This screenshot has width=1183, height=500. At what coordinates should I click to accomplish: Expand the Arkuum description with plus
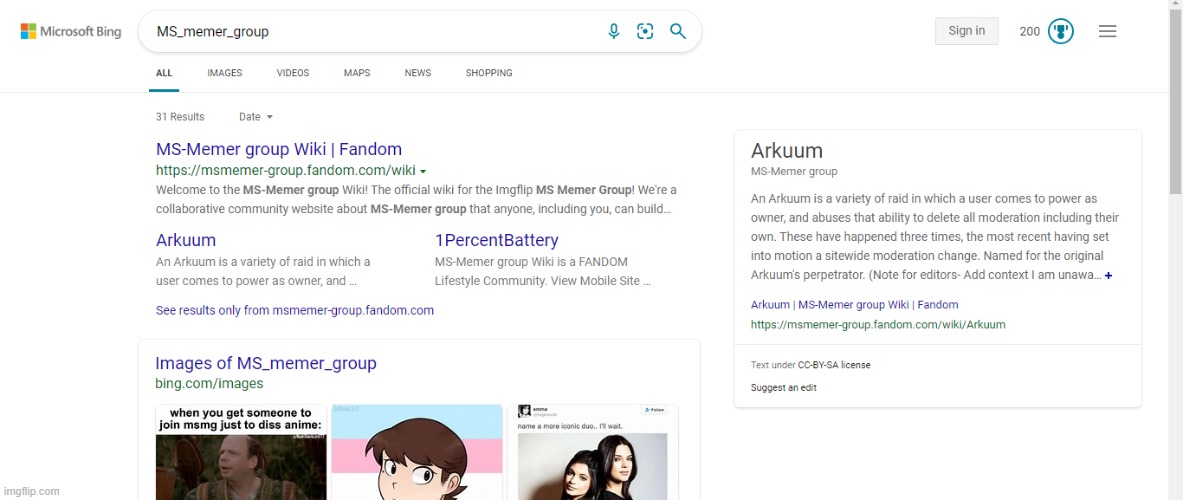[x=1108, y=275]
